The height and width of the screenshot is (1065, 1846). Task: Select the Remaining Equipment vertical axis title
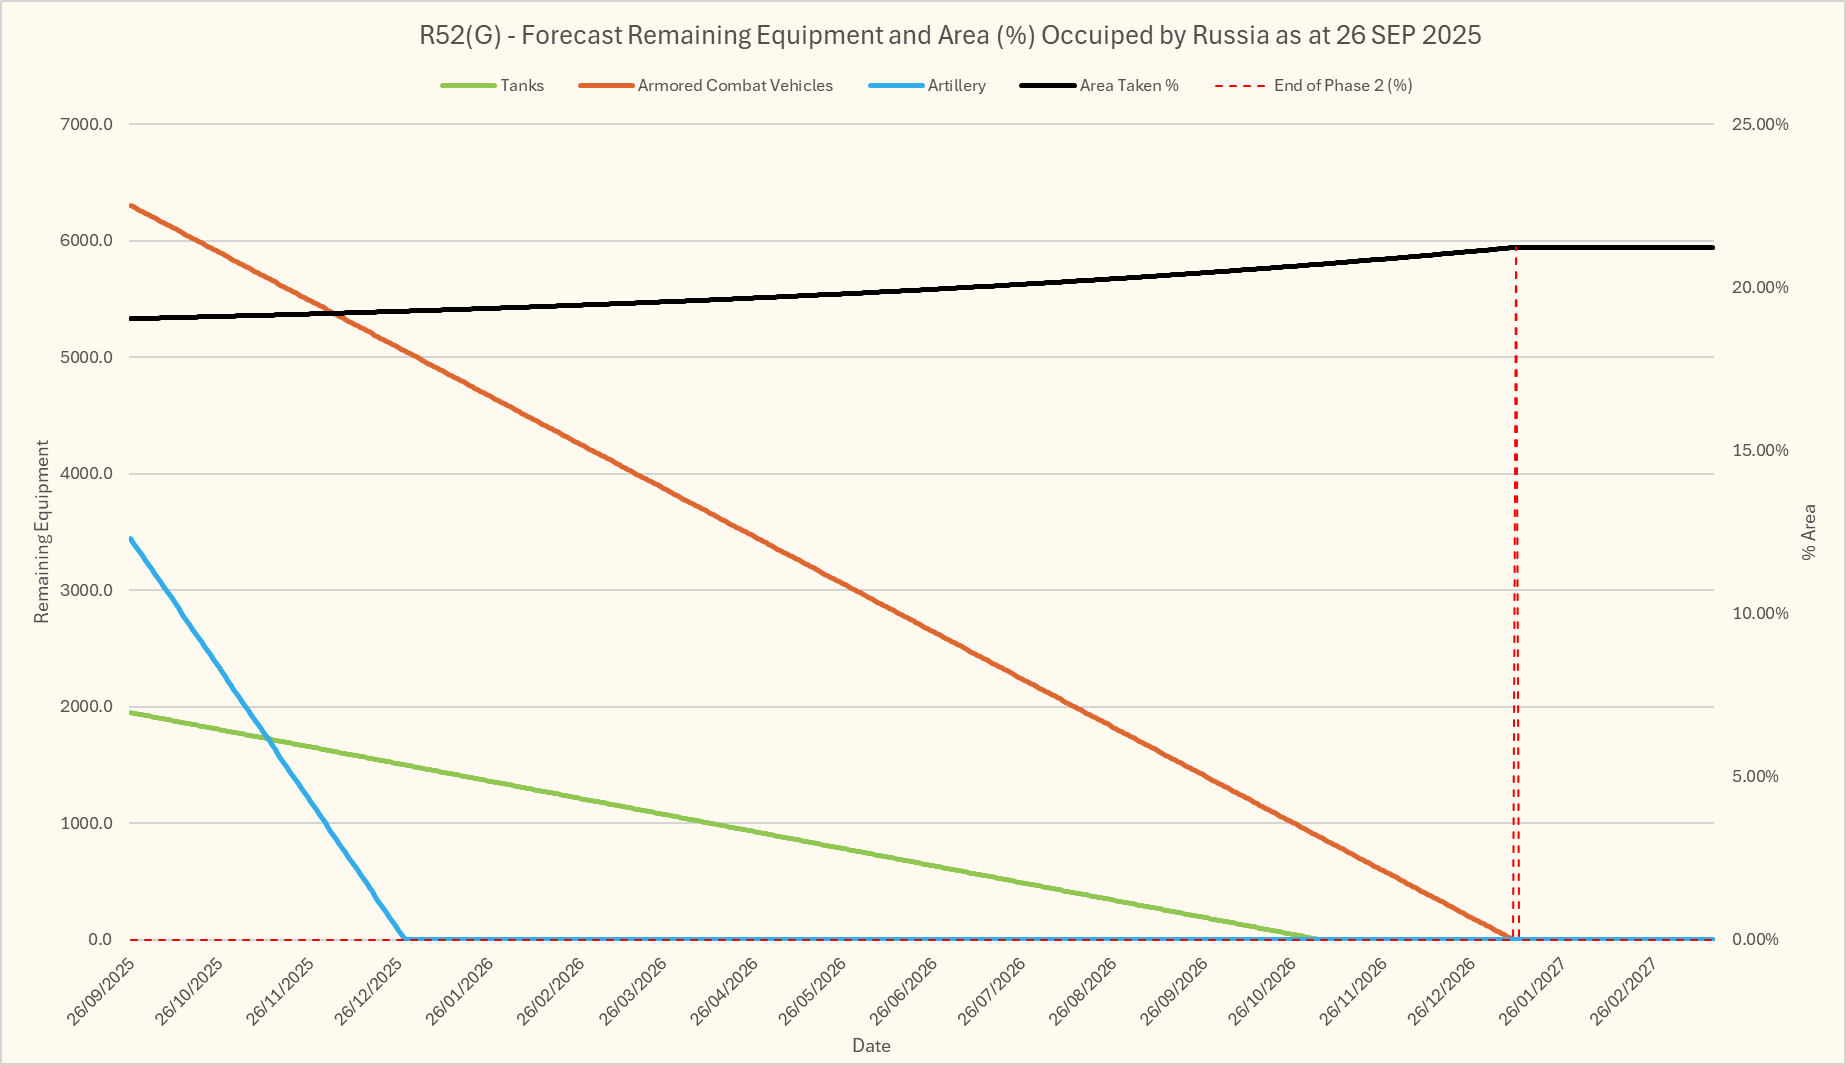pos(42,532)
